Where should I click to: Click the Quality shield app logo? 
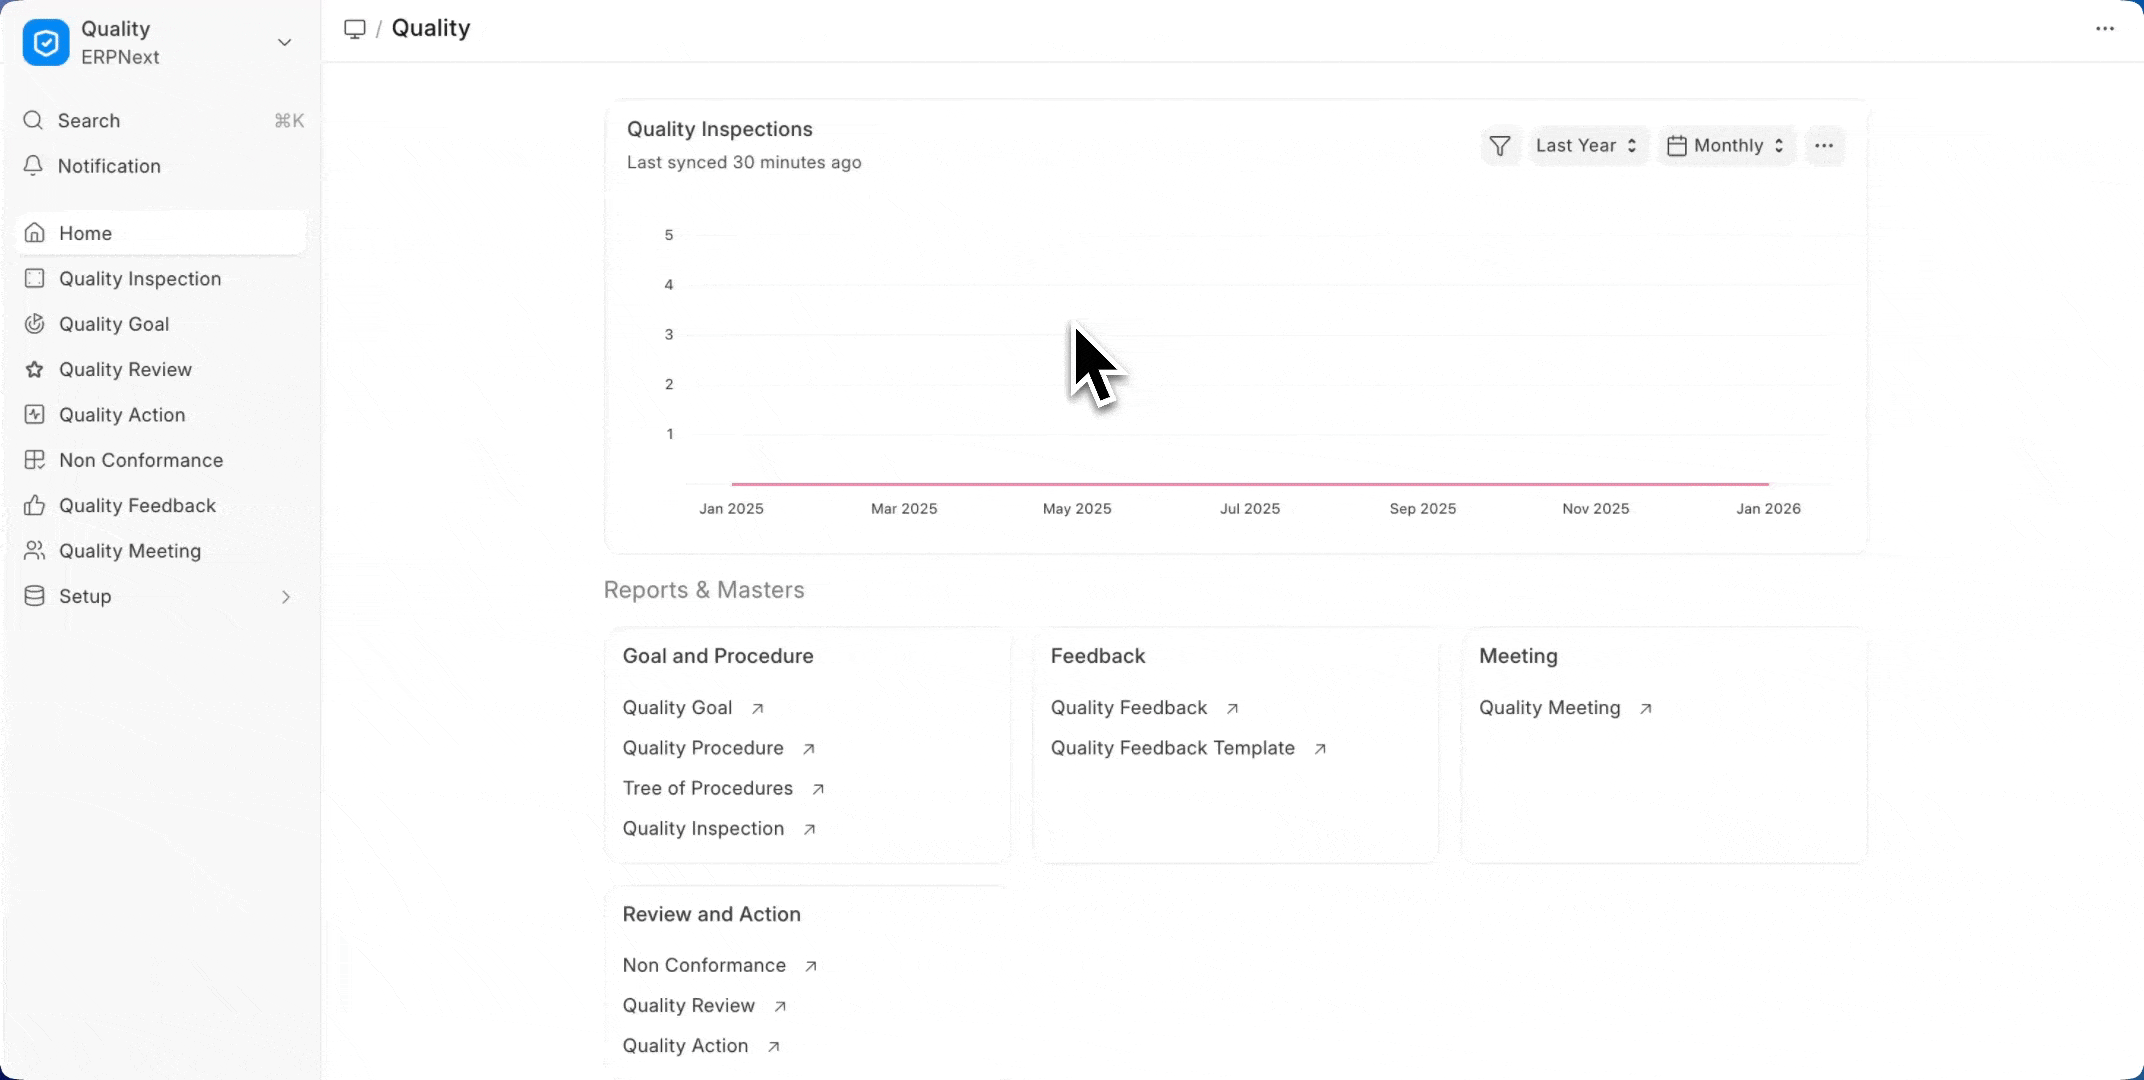[46, 43]
